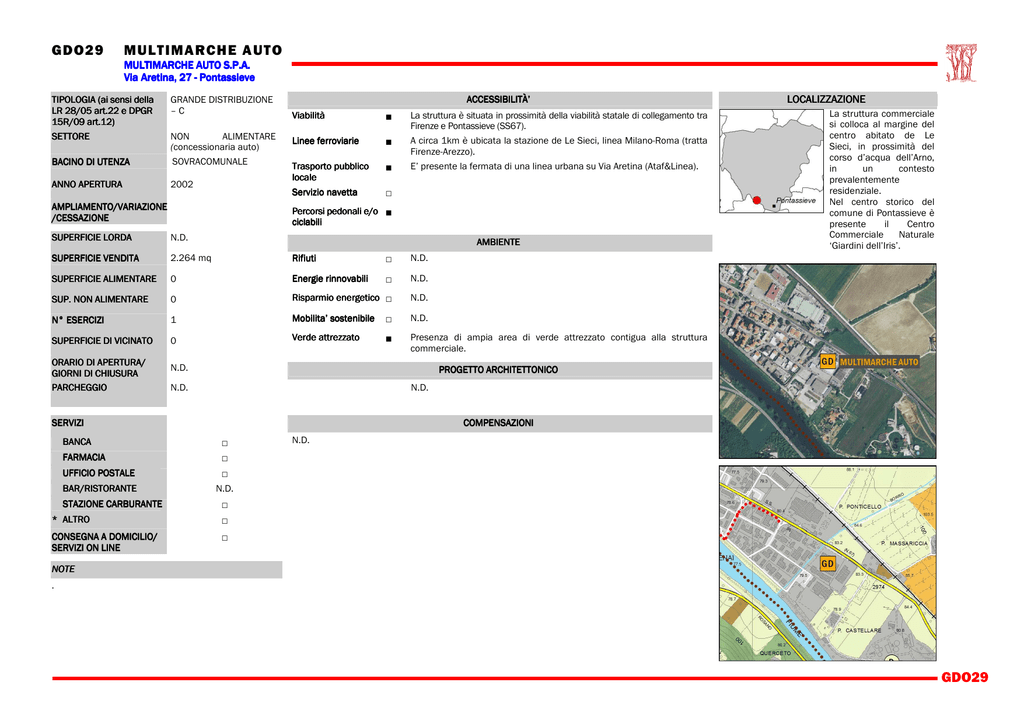Image resolution: width=1024 pixels, height=724 pixels.
Task: Click the TIPOLOGIA field label
Action: tap(103, 111)
